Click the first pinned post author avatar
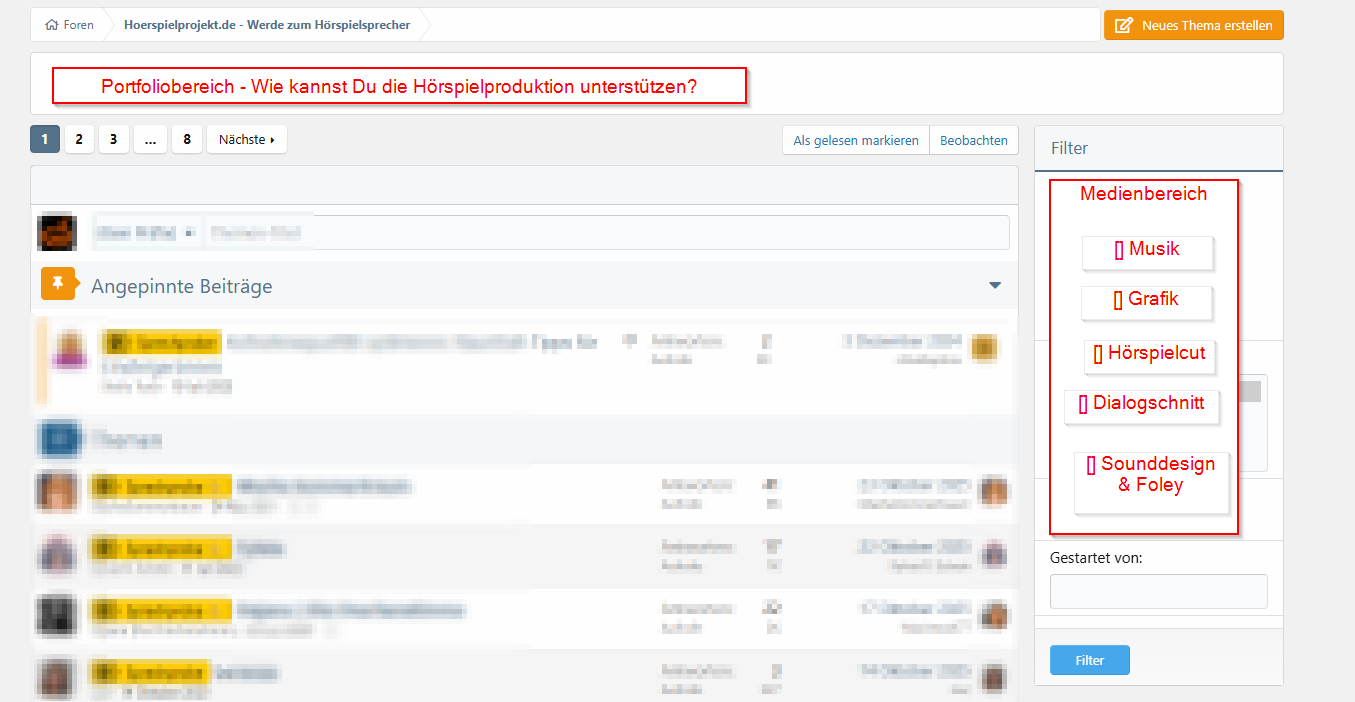This screenshot has height=702, width=1355. [x=69, y=350]
